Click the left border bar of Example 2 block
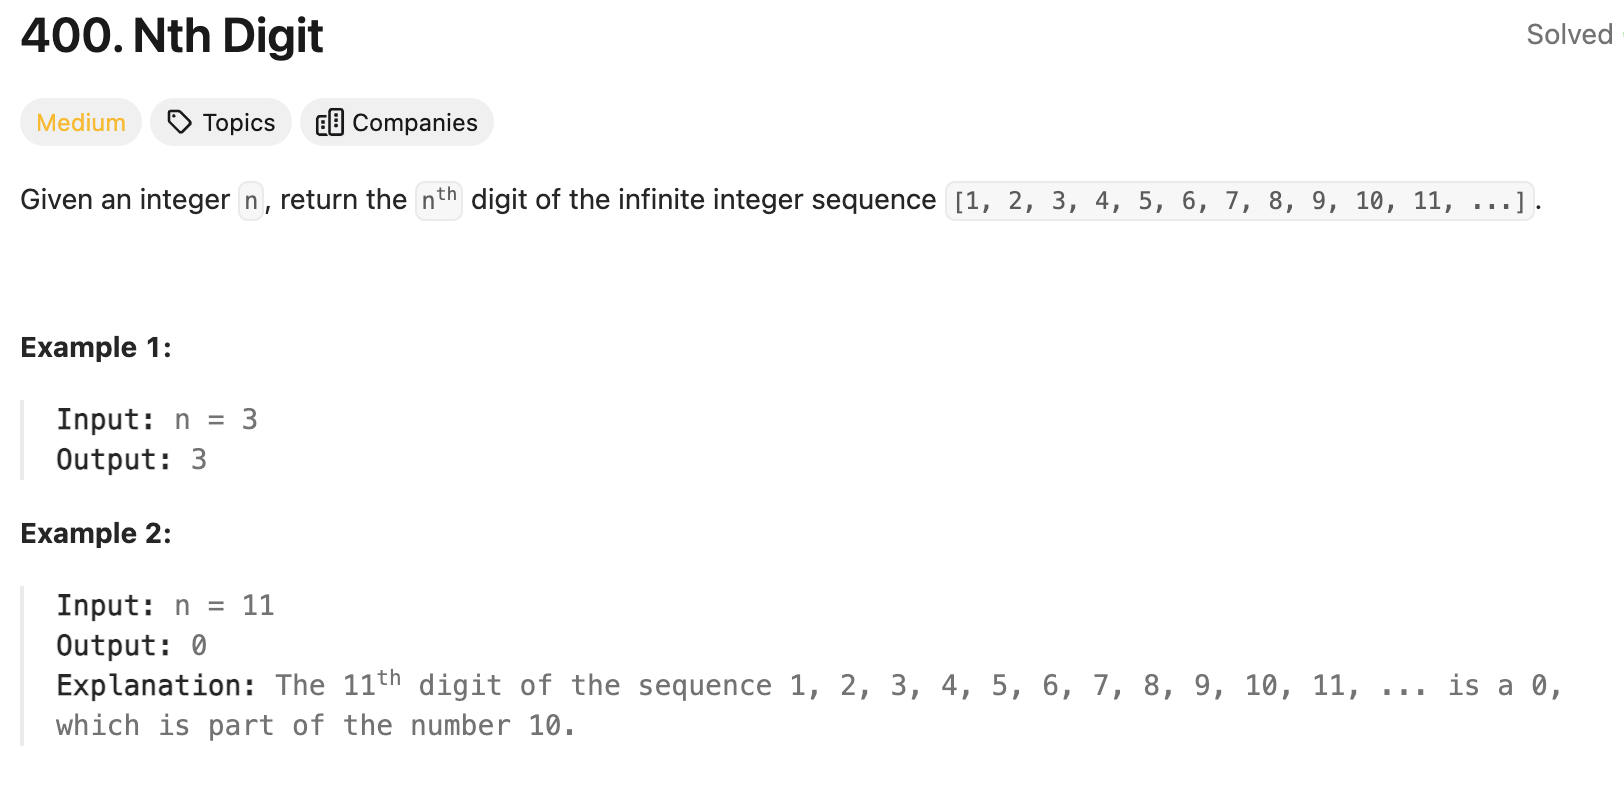Screen dimensions: 1624x794 (22, 666)
